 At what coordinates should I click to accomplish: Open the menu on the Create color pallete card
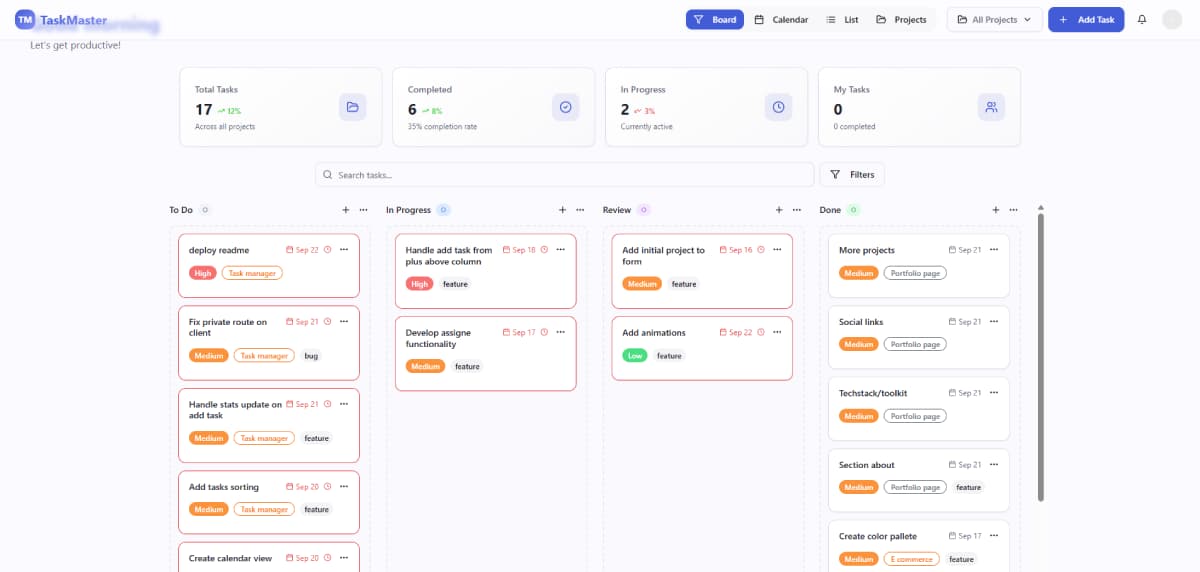click(x=994, y=536)
